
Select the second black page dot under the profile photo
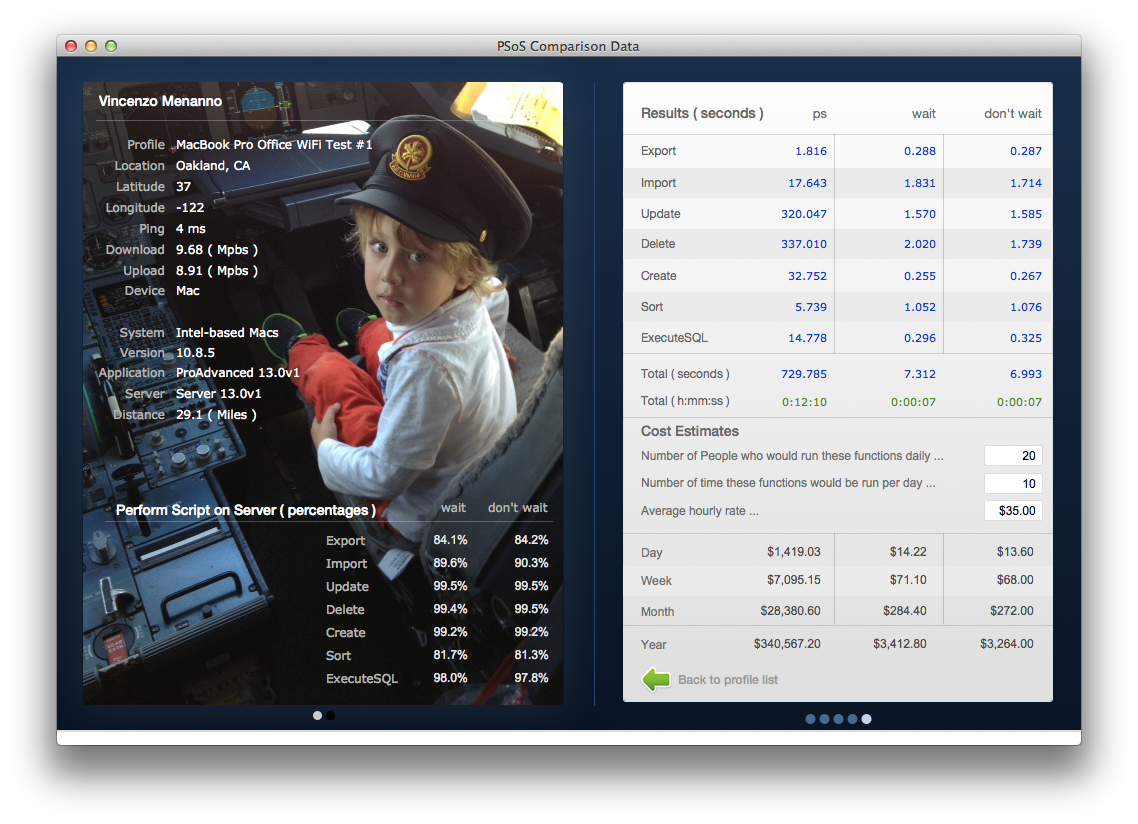[x=330, y=716]
